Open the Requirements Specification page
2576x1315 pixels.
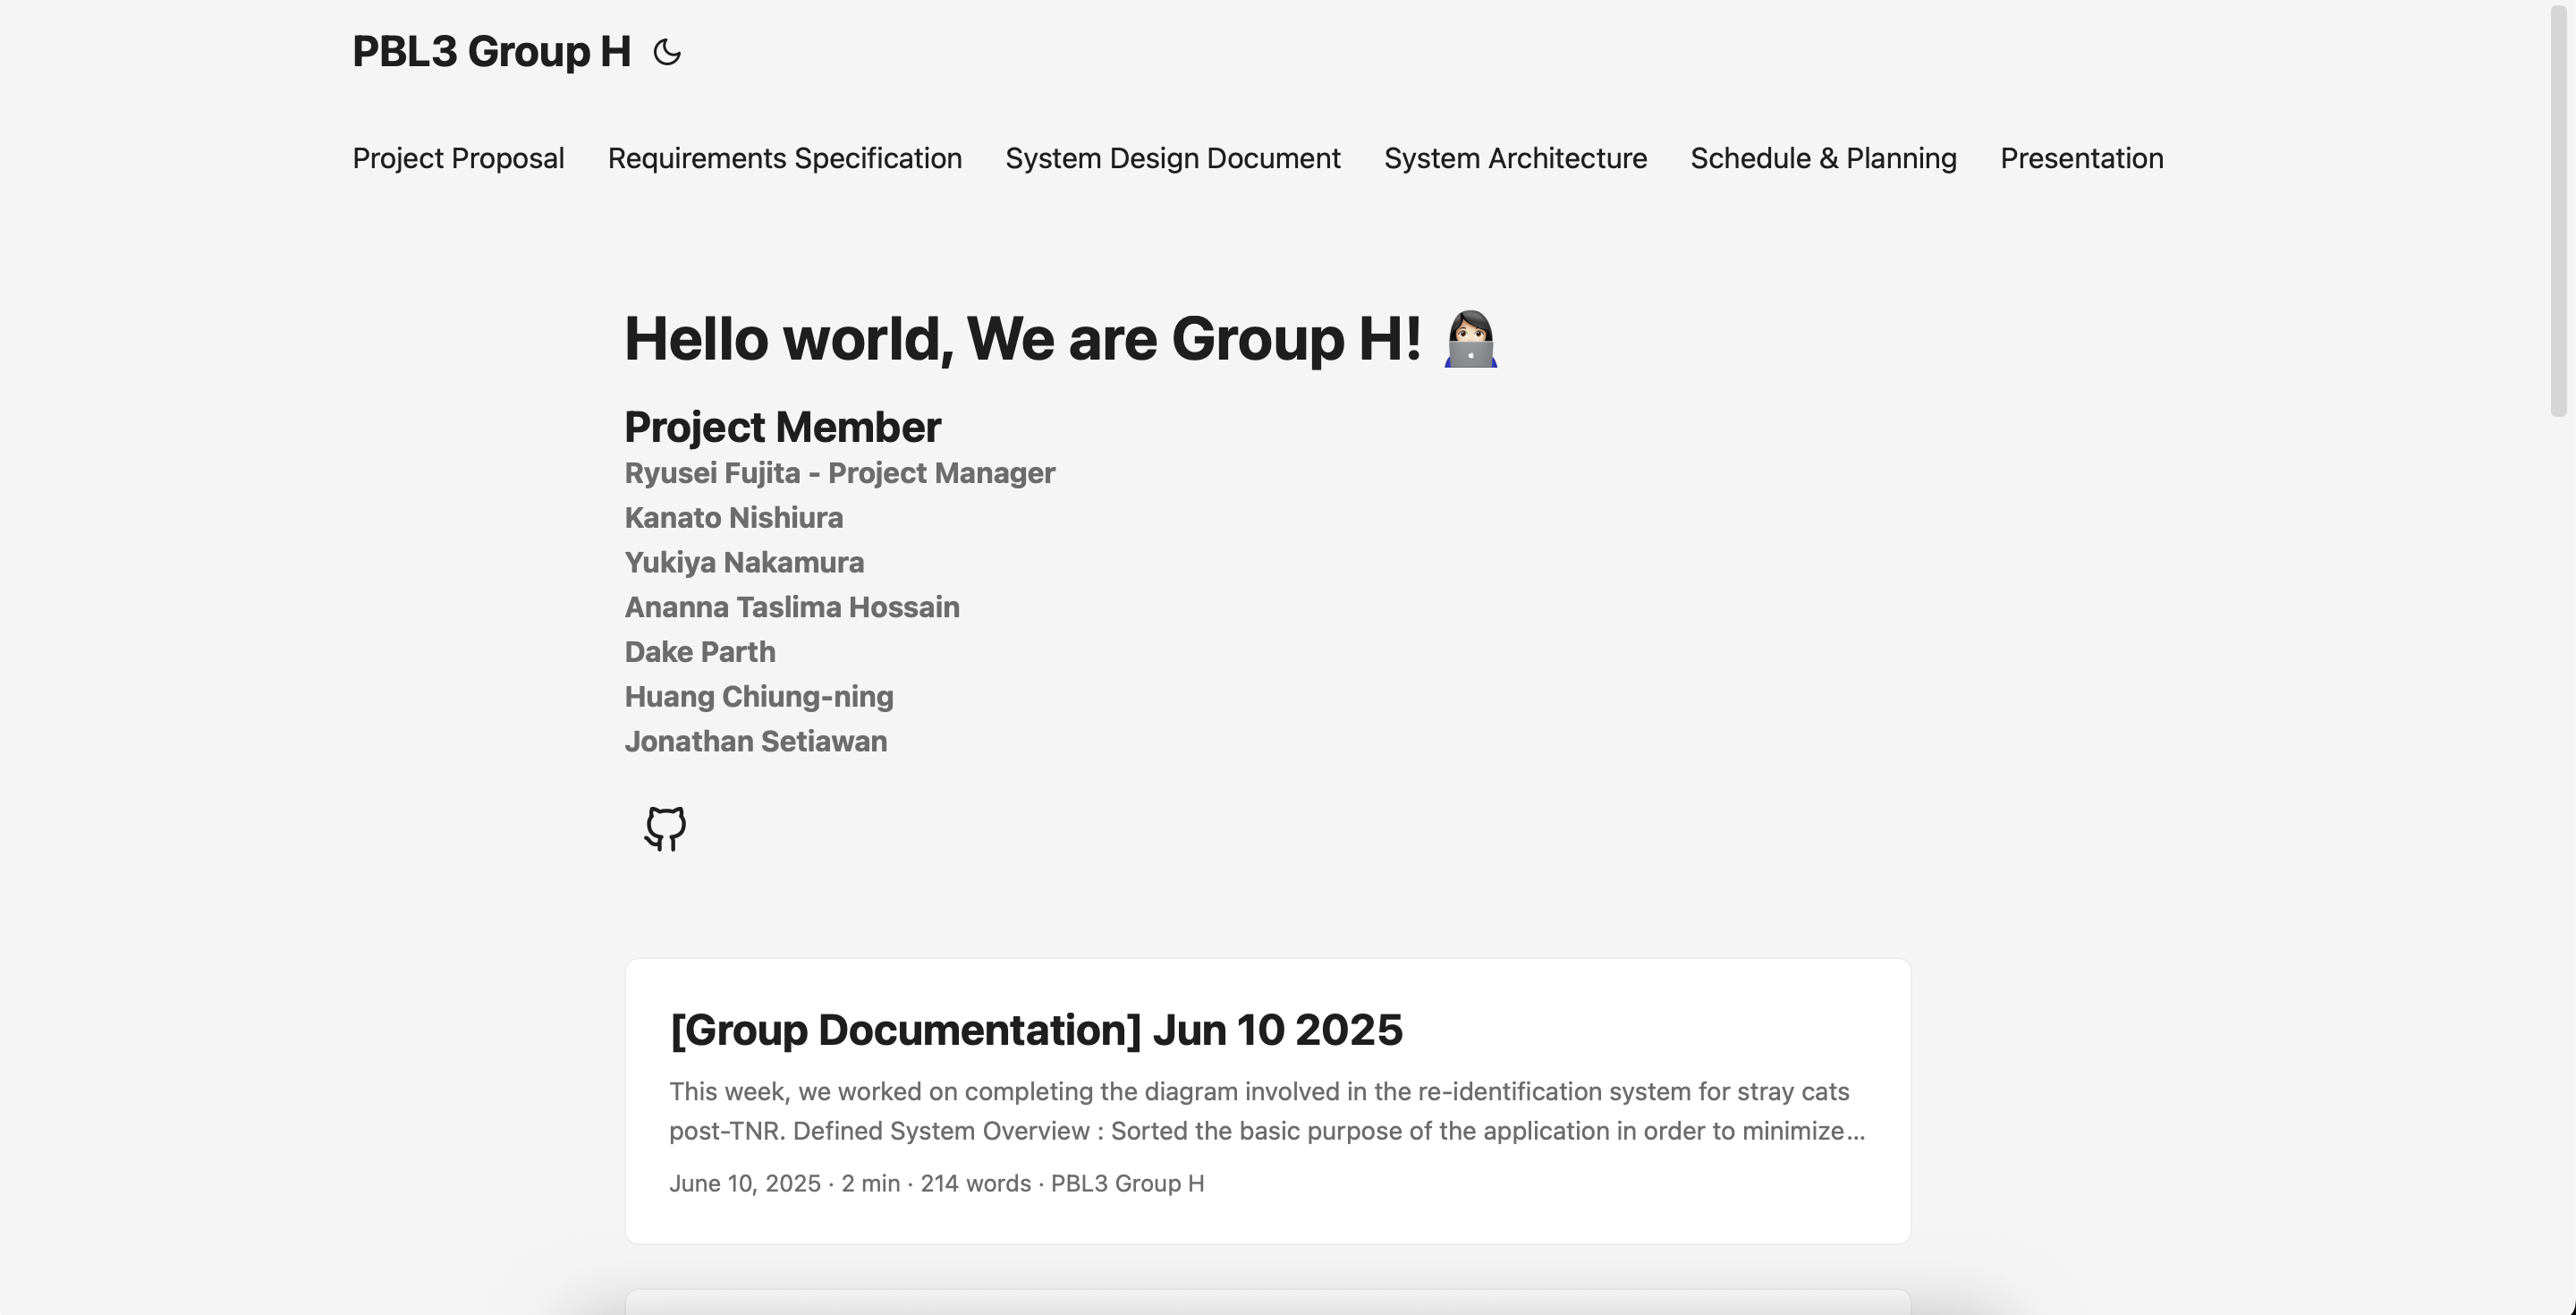tap(784, 158)
